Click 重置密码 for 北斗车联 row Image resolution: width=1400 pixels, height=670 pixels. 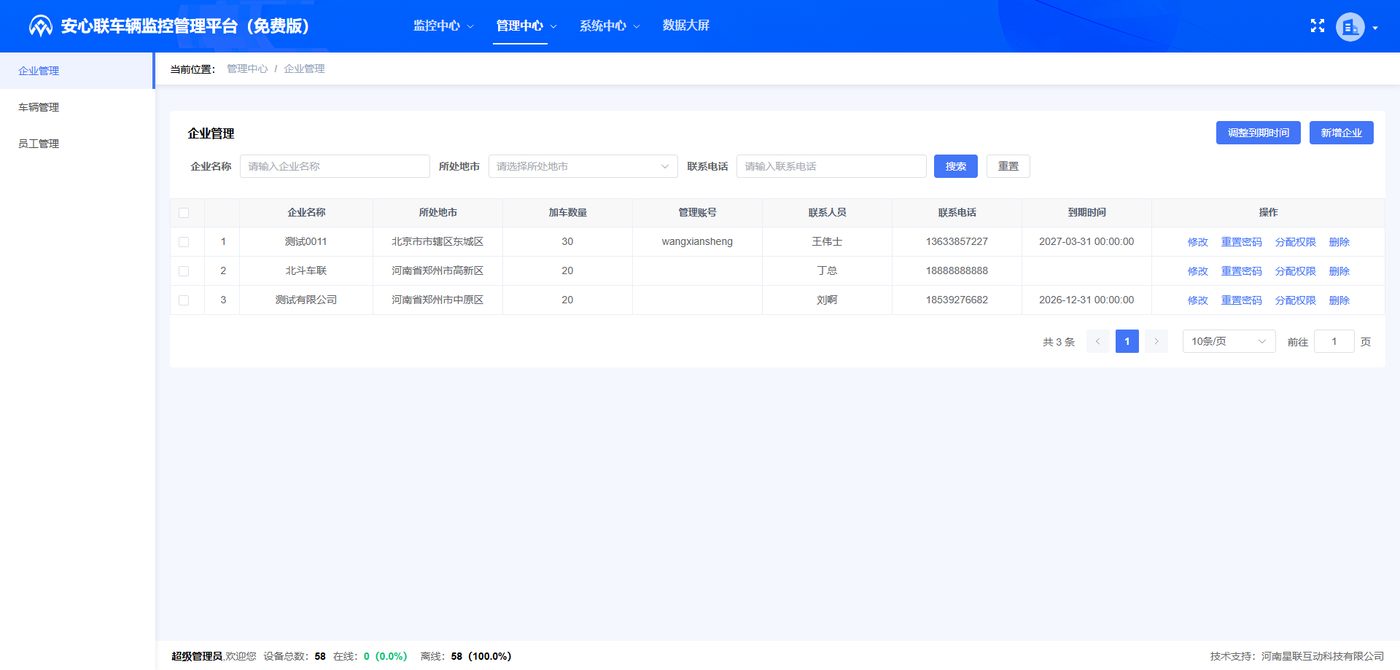point(1241,271)
